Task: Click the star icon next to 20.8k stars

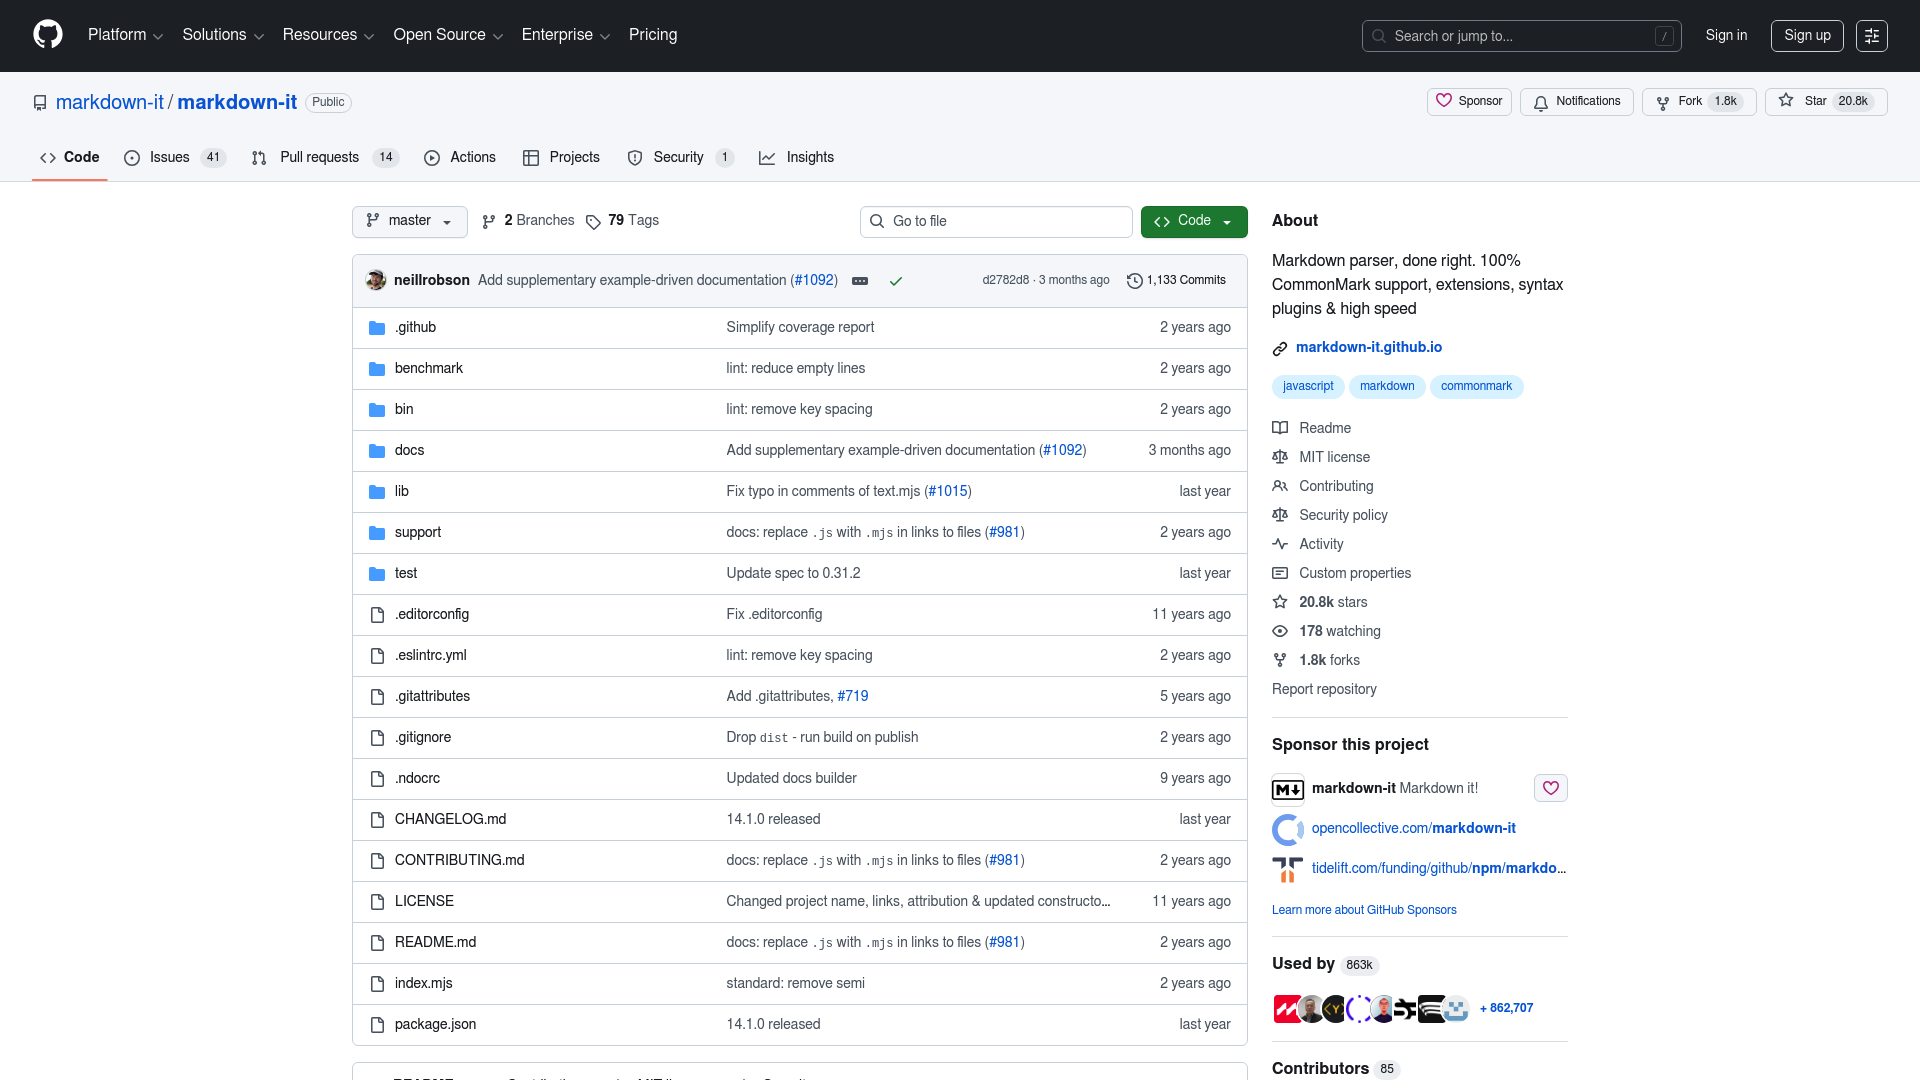Action: (1280, 602)
